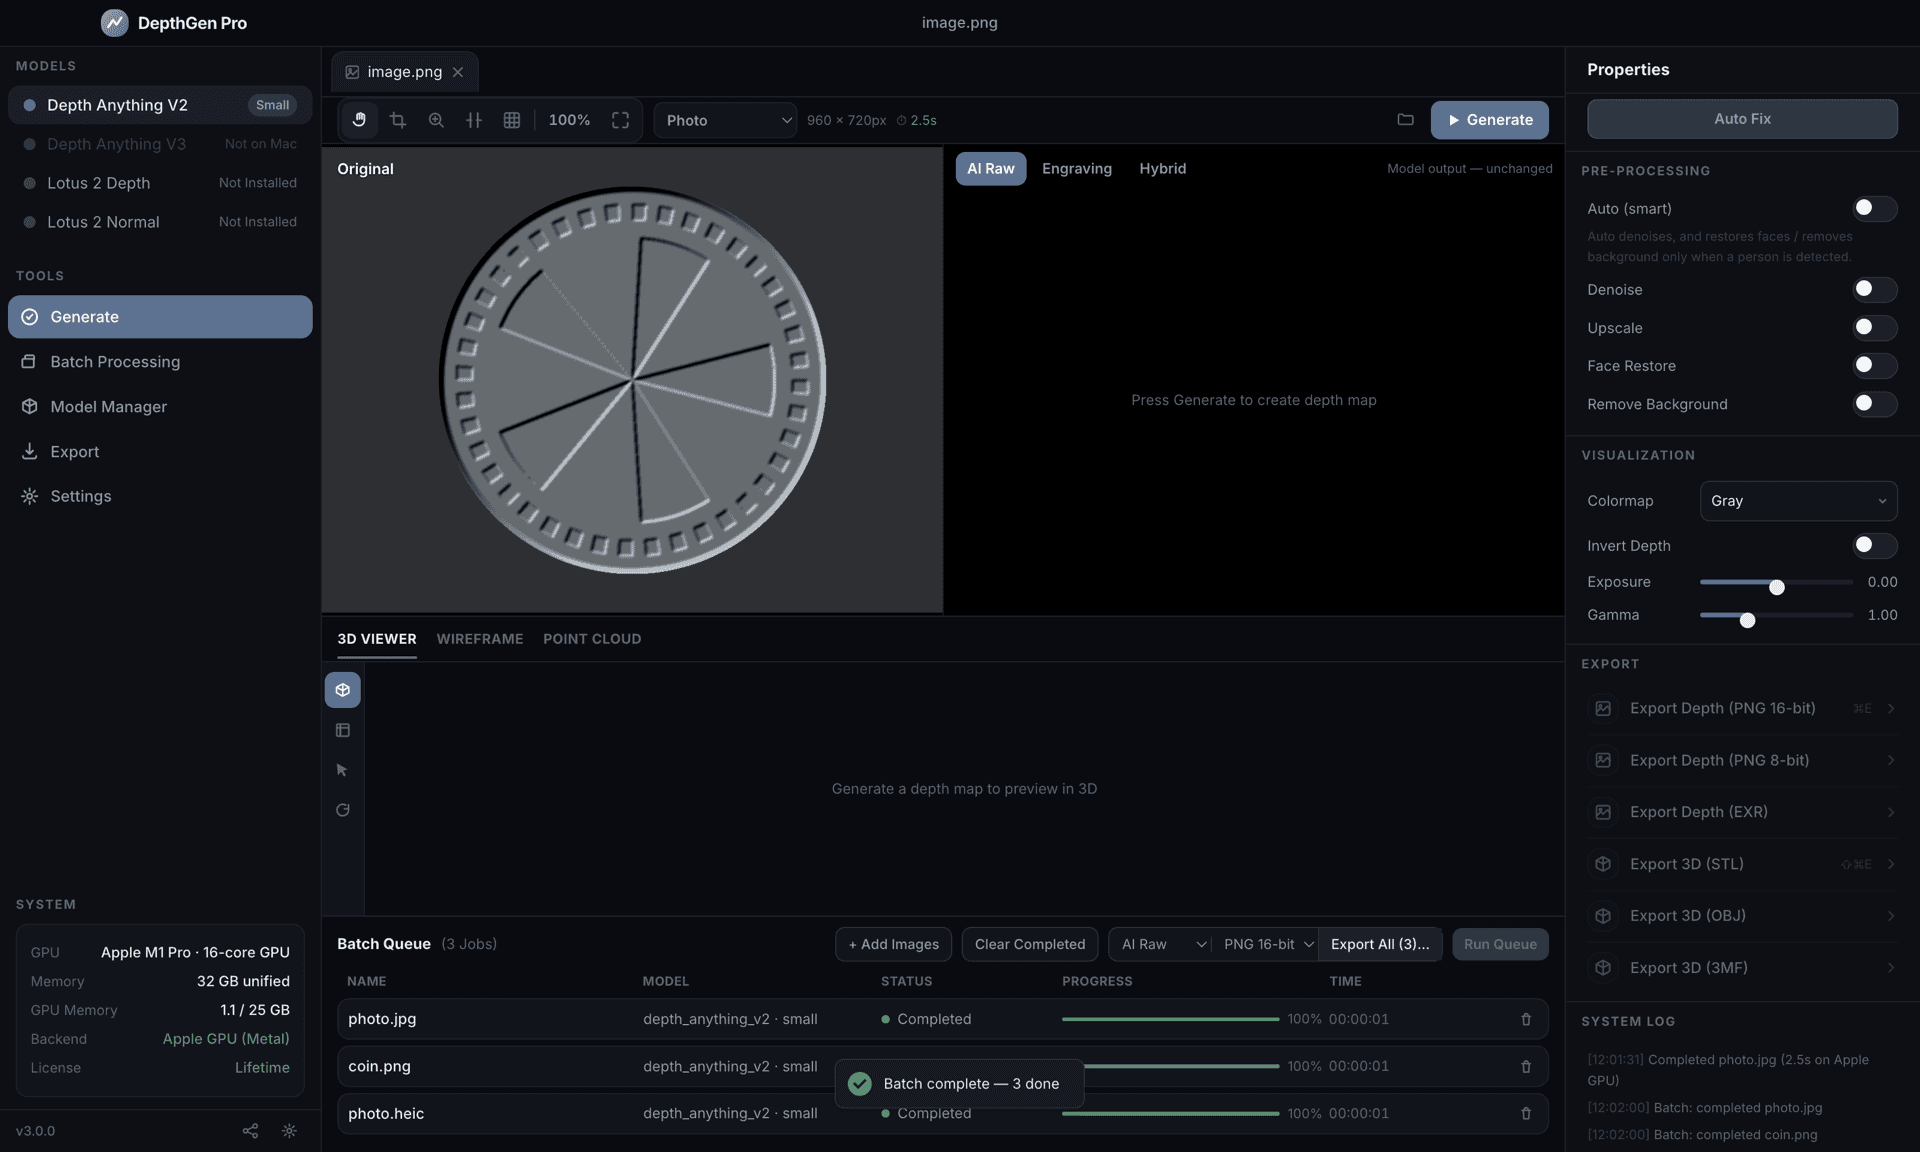Adjust the Gamma slider handle
The image size is (1920, 1152).
(1747, 620)
